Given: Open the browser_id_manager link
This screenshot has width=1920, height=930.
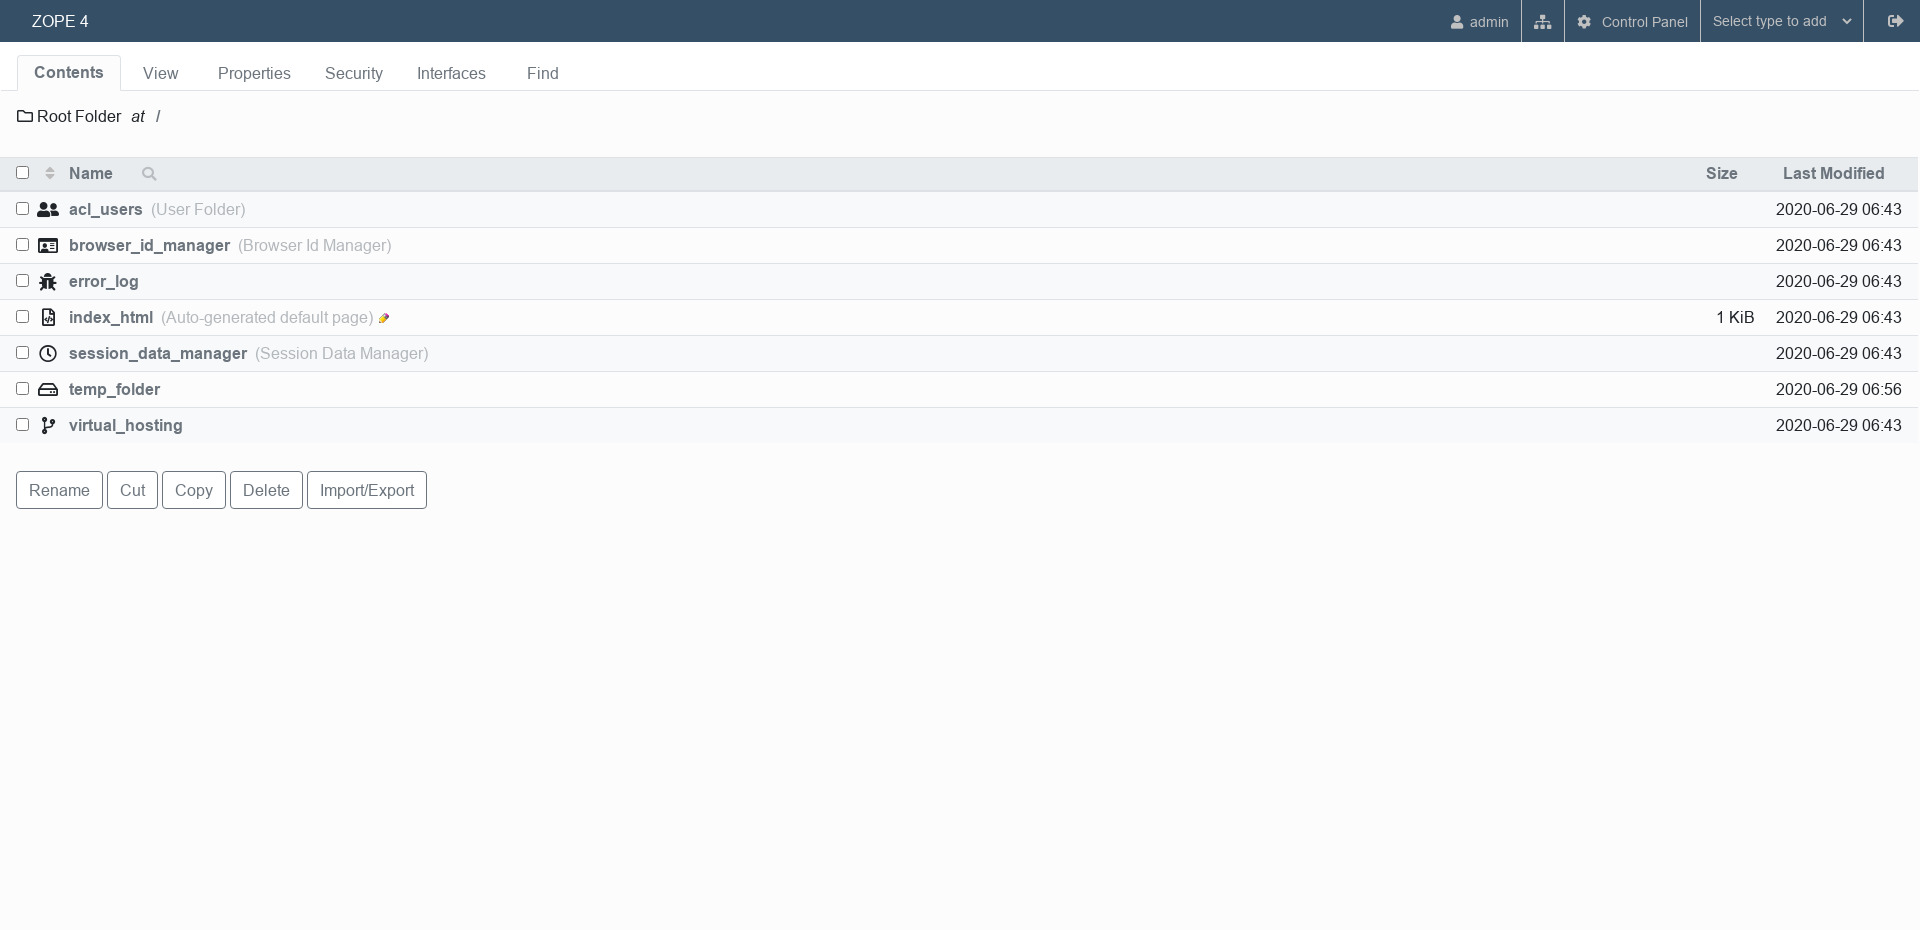Looking at the screenshot, I should coord(149,246).
